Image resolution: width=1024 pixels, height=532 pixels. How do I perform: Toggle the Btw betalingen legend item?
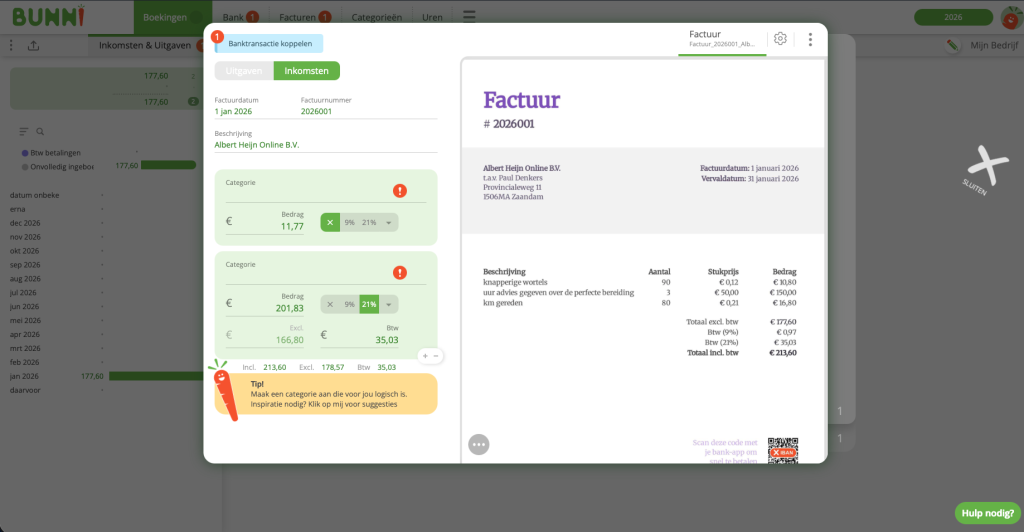tap(52, 153)
